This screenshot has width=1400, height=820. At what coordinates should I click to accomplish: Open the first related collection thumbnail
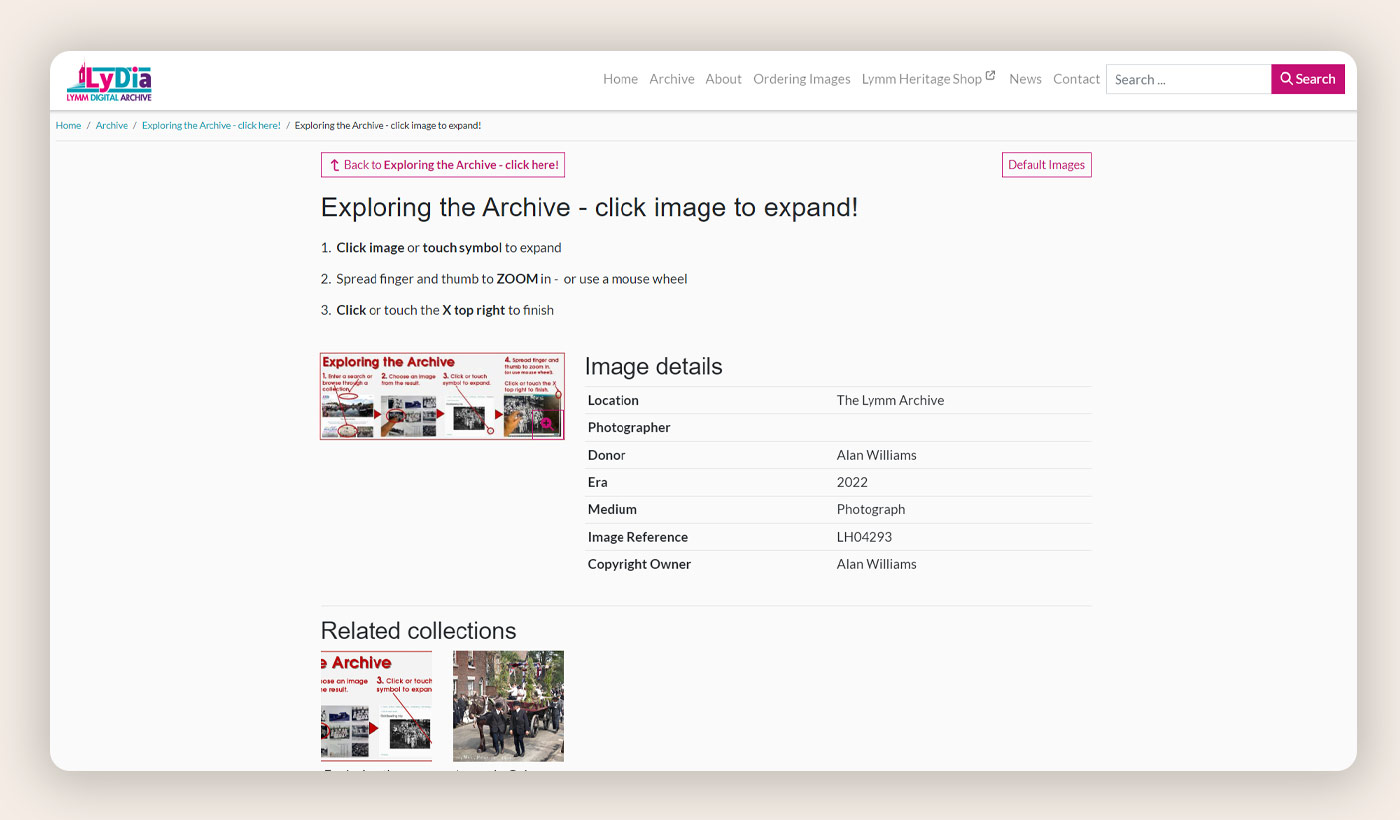(376, 706)
